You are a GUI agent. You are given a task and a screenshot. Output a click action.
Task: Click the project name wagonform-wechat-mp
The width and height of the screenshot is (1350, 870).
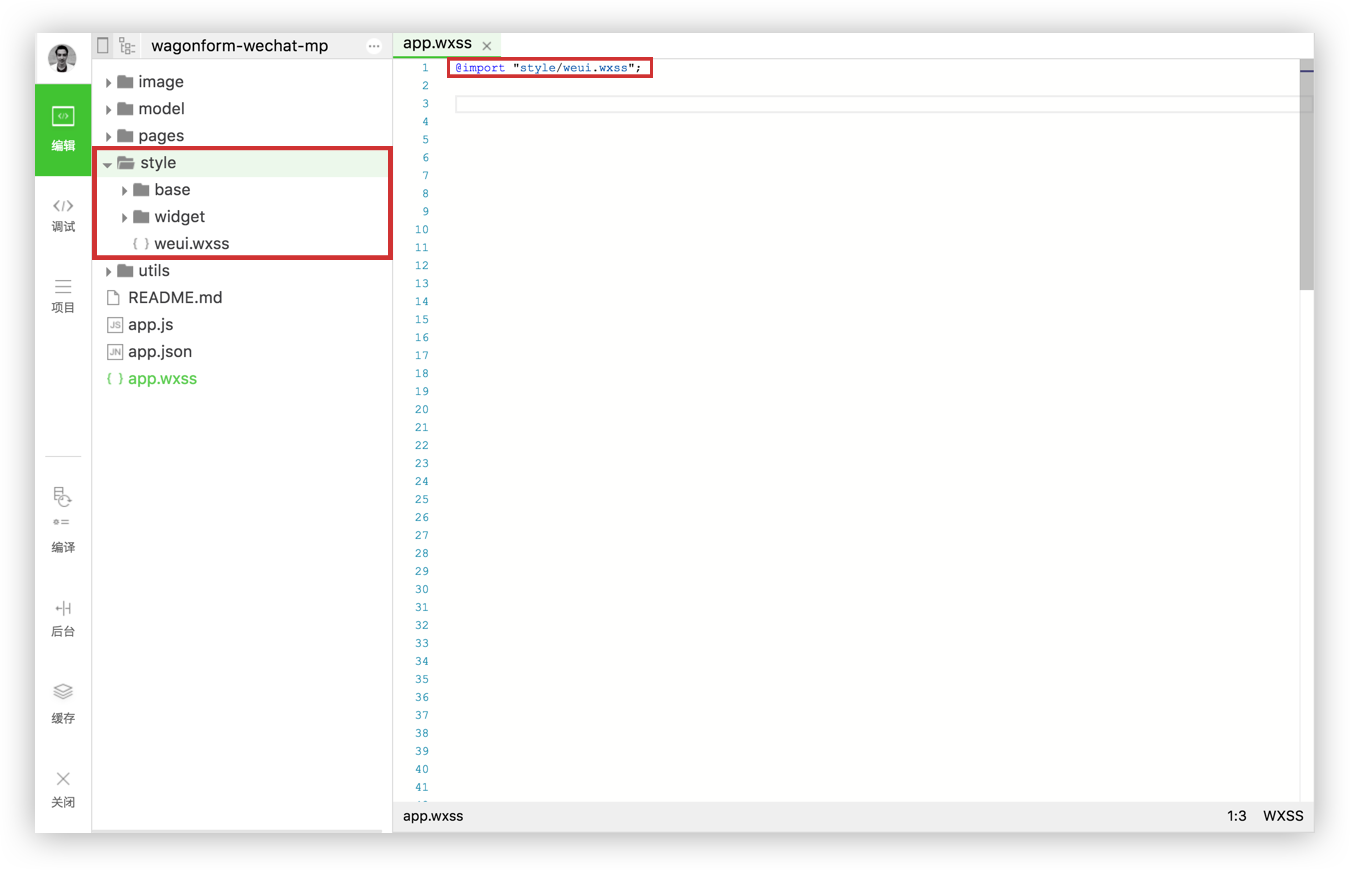pos(239,46)
